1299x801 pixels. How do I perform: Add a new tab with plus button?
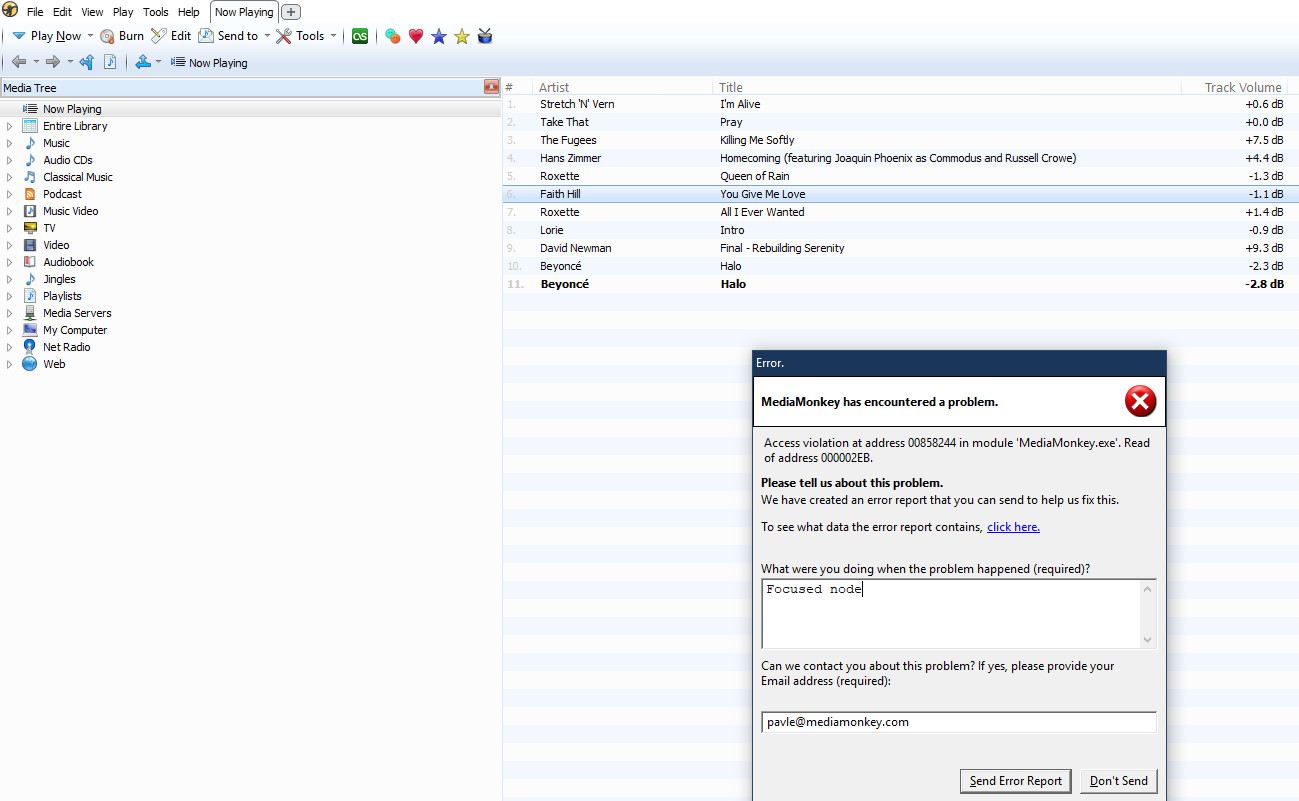291,12
